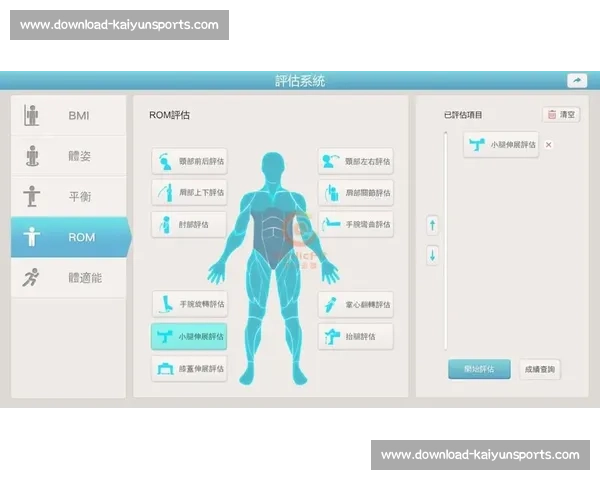This screenshot has height=480, width=600.
Task: Choose 手腕旋轉評估 wrist rotation assessment
Action: 190,304
